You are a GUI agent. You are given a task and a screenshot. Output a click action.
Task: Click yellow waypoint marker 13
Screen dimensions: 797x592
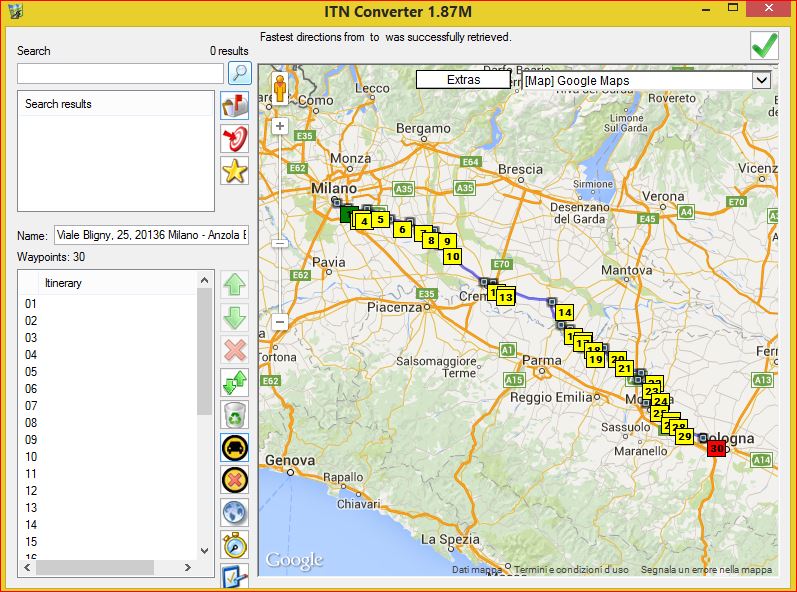point(506,297)
